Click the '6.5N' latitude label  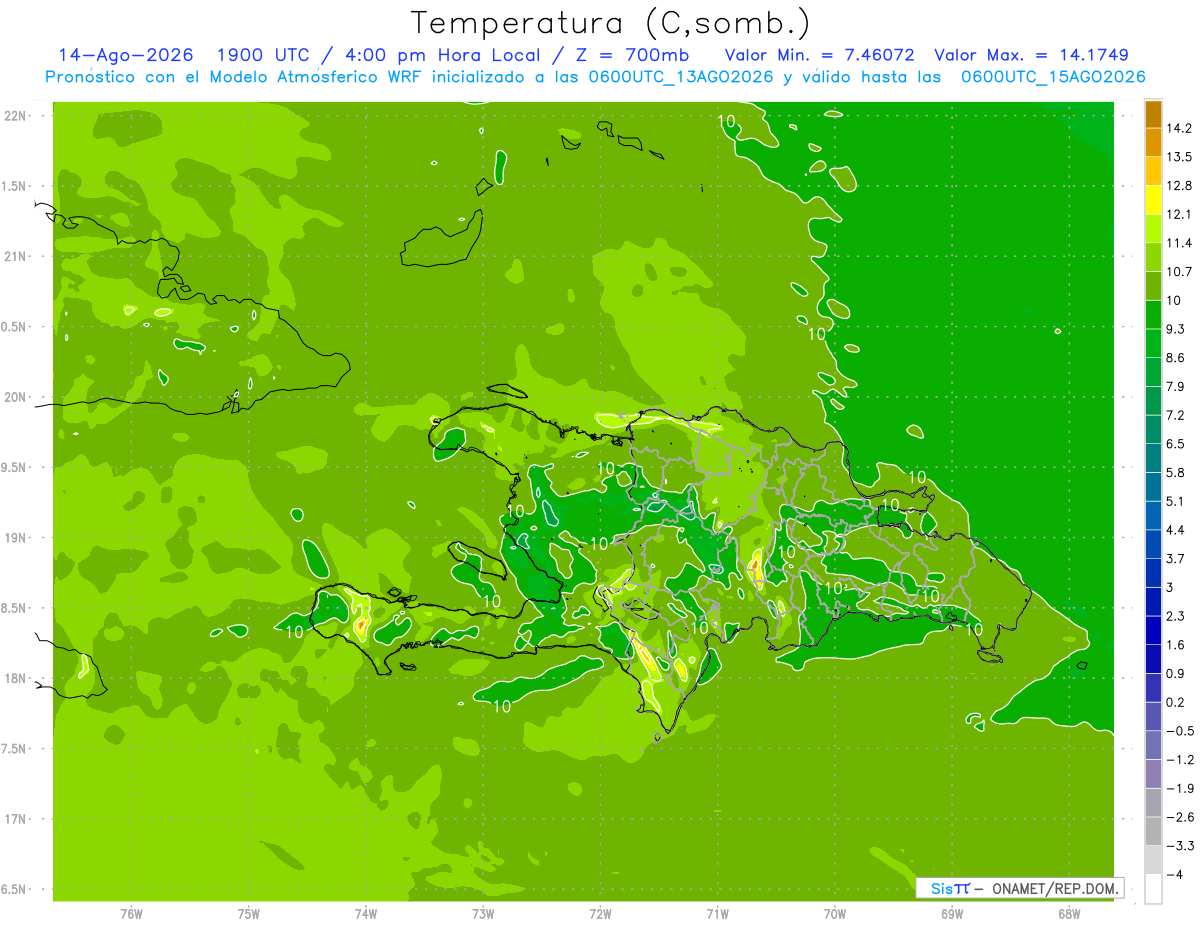[x=14, y=889]
